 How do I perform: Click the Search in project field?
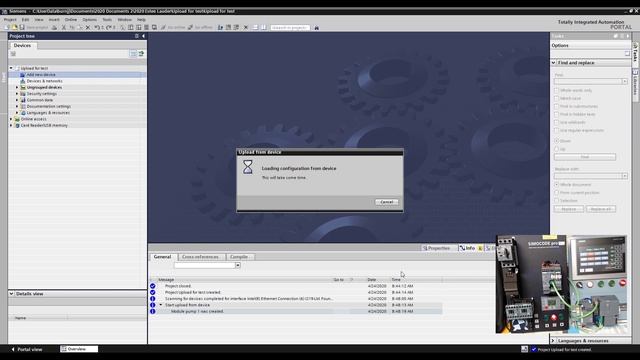click(290, 27)
